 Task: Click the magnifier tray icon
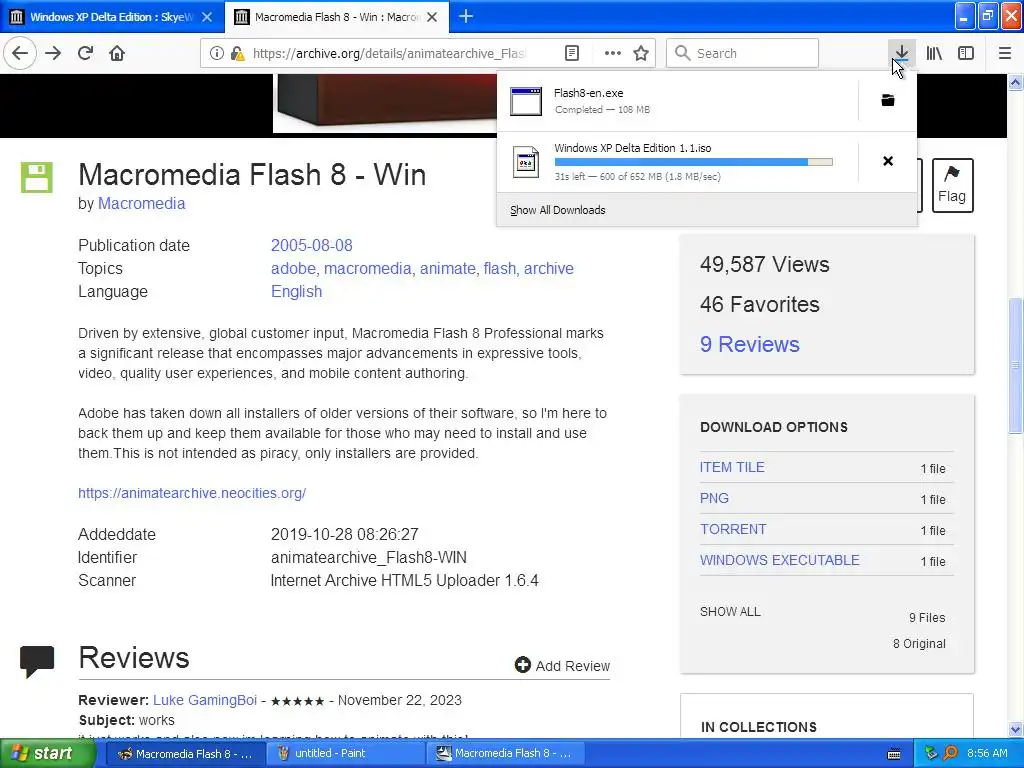950,754
